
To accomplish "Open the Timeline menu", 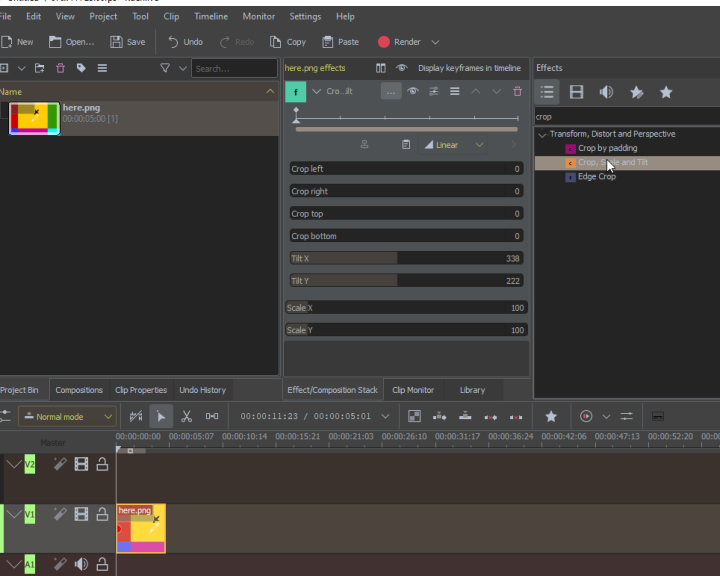I will pos(211,17).
